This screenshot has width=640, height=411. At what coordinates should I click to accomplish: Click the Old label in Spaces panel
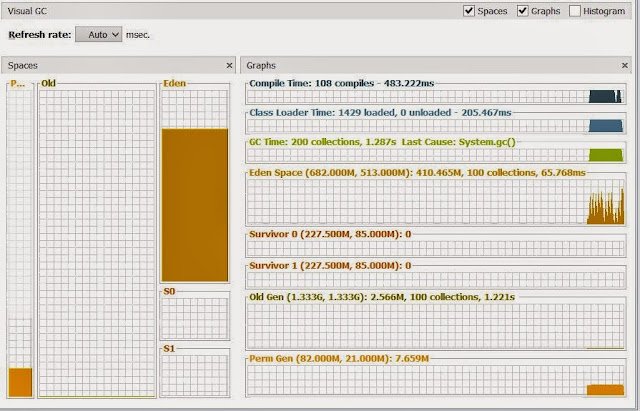48,83
